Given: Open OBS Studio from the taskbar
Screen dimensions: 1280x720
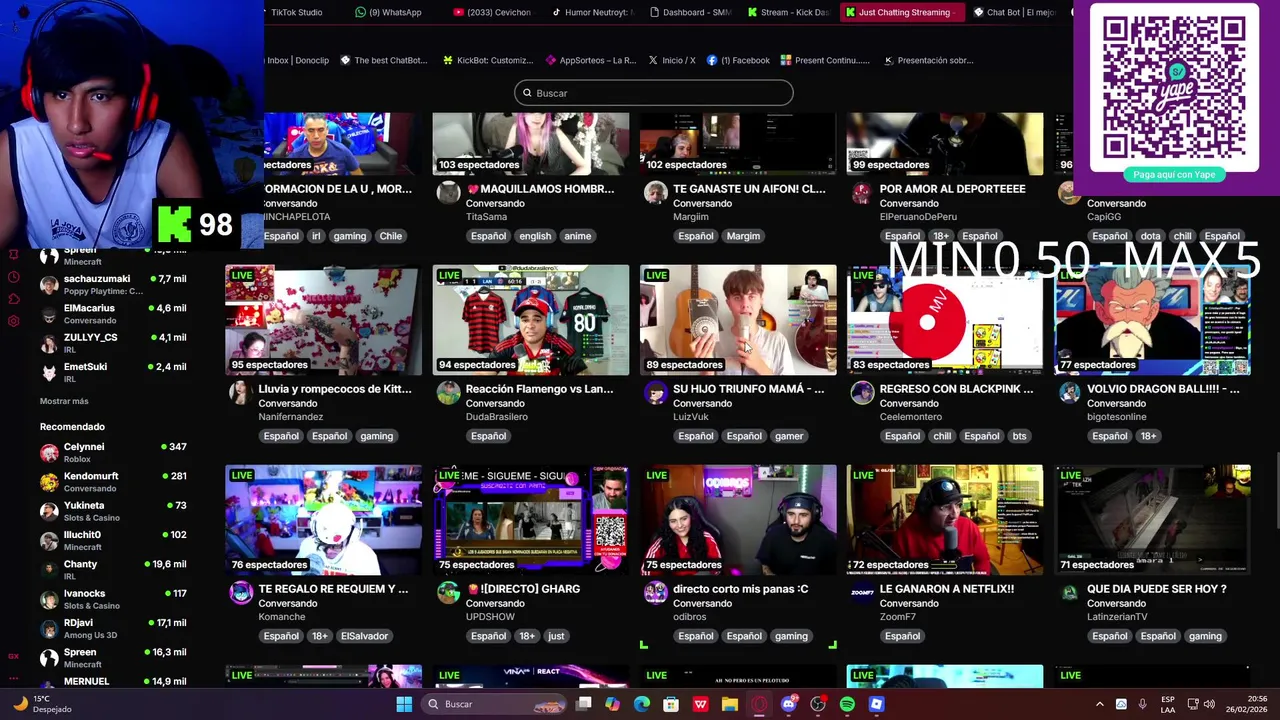Looking at the screenshot, I should pos(818,704).
